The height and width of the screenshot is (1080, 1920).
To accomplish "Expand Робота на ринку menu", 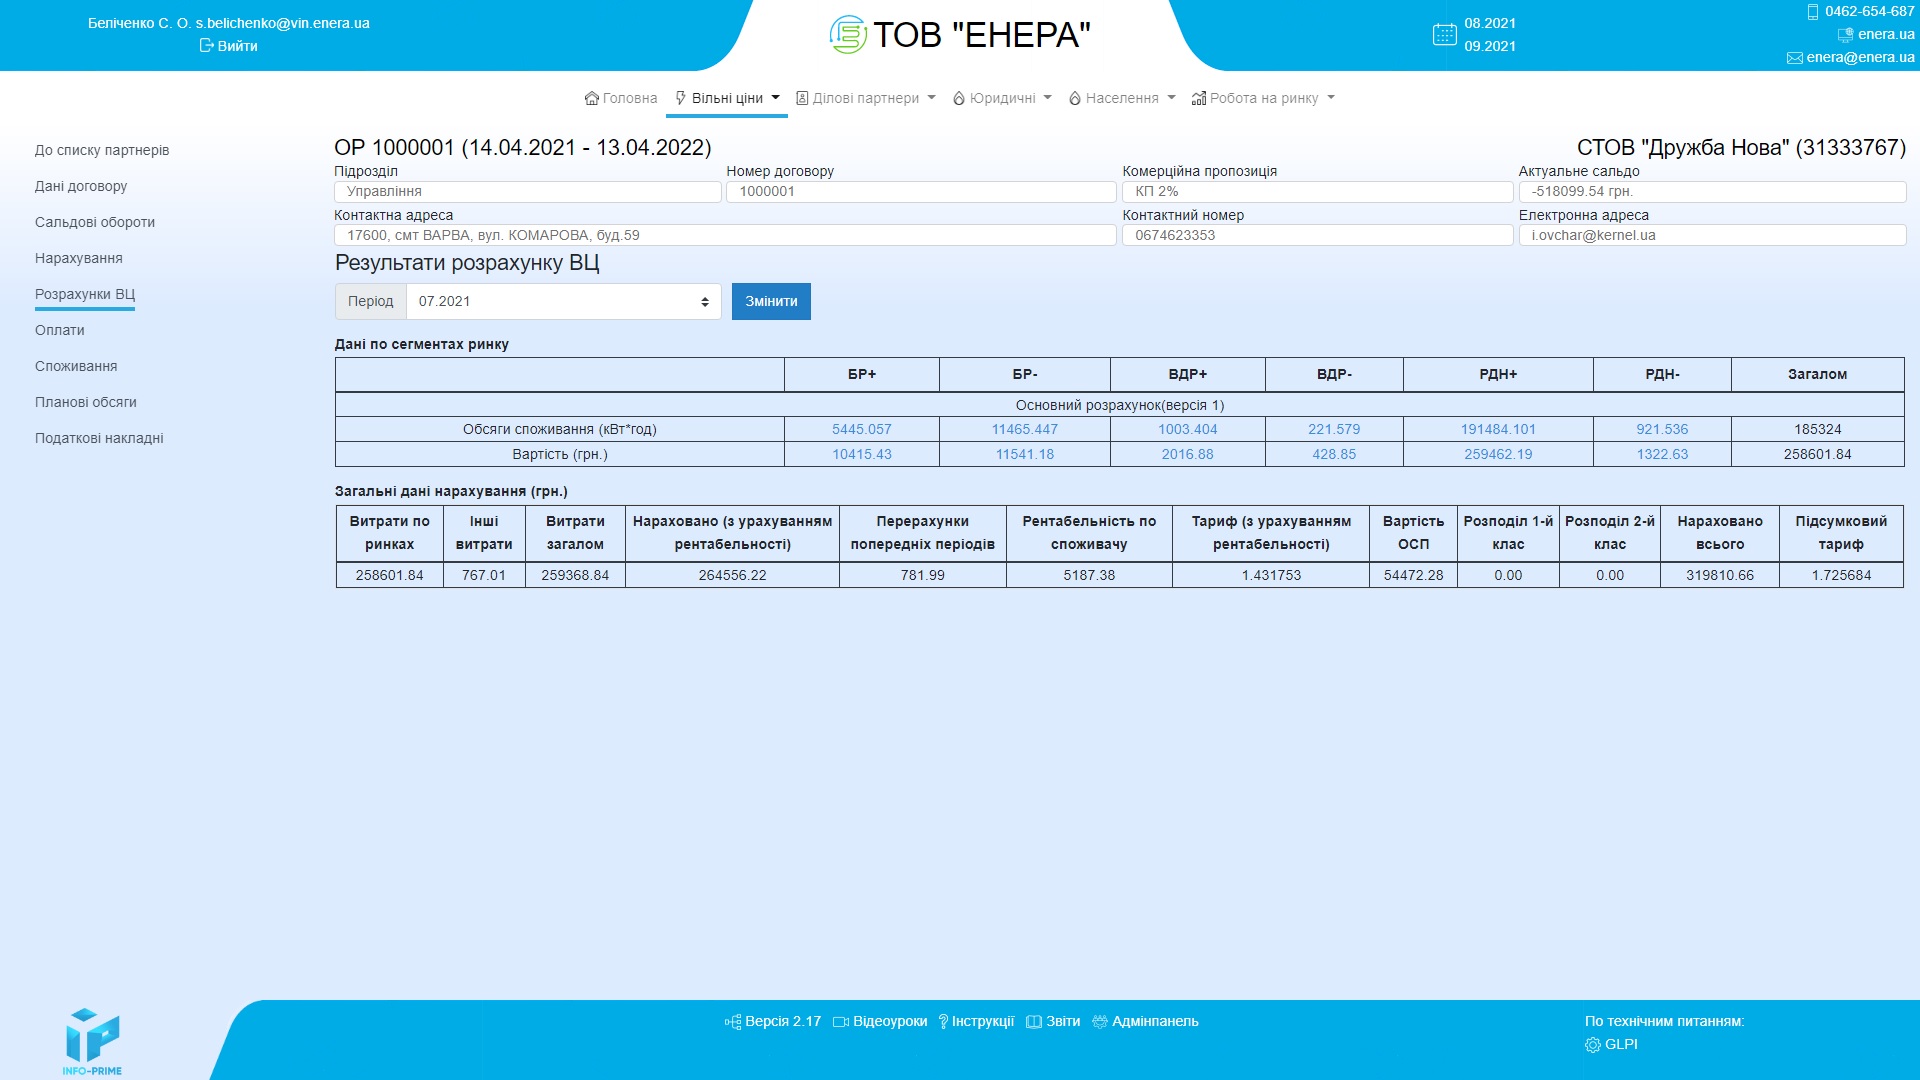I will pos(1263,98).
